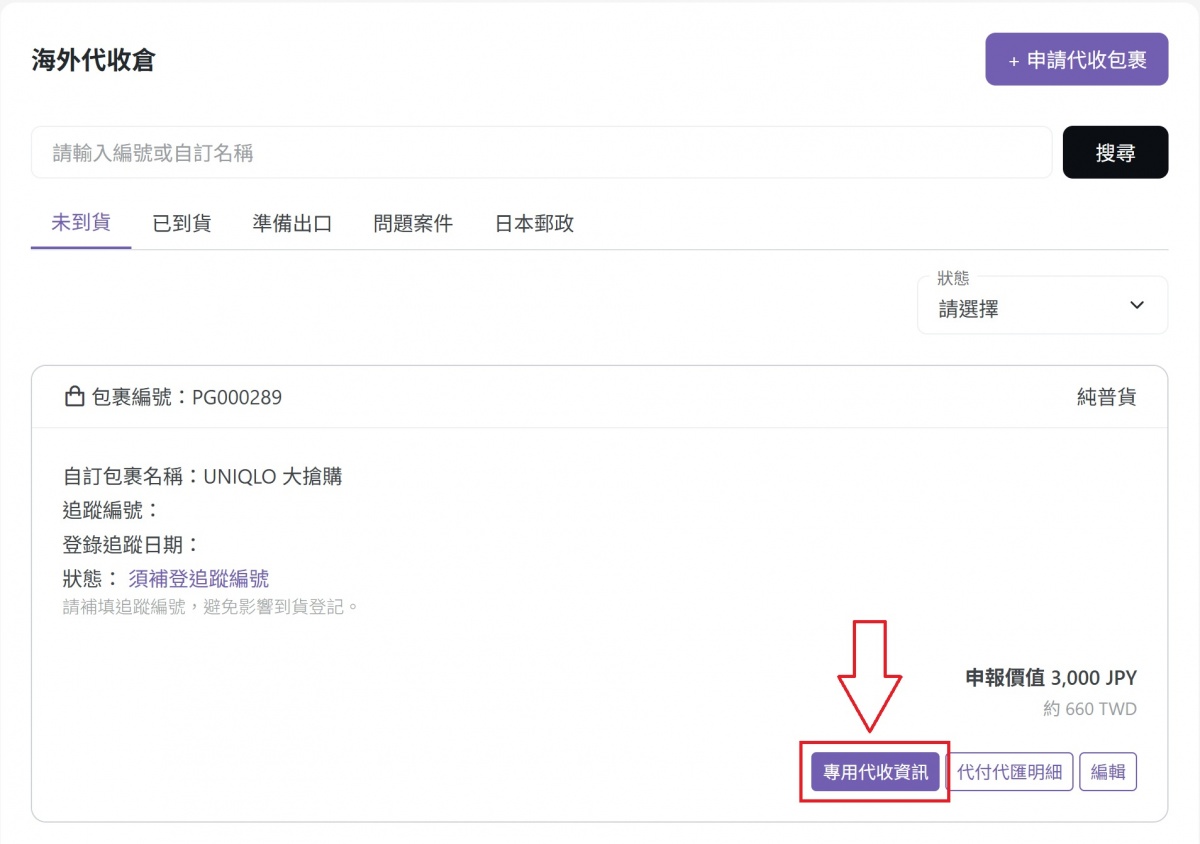Focus the 請輸入編號或自訂名稱 search field
This screenshot has width=1200, height=844.
(541, 152)
